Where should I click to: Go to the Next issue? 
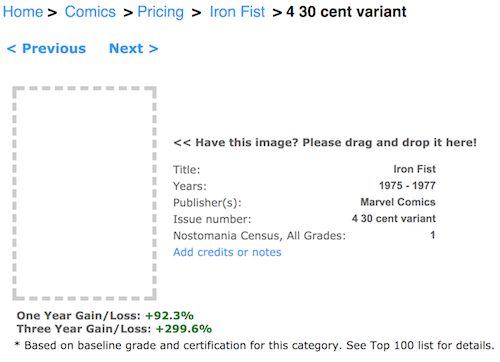point(133,49)
